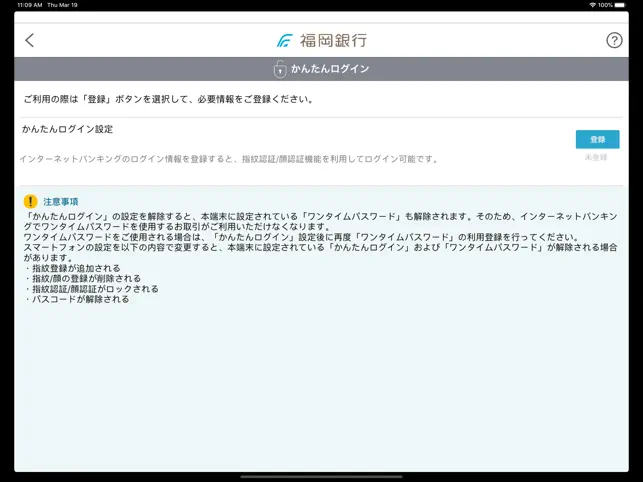The image size is (643, 482).
Task: Tap the かんたんログイン header label
Action: tap(330, 69)
